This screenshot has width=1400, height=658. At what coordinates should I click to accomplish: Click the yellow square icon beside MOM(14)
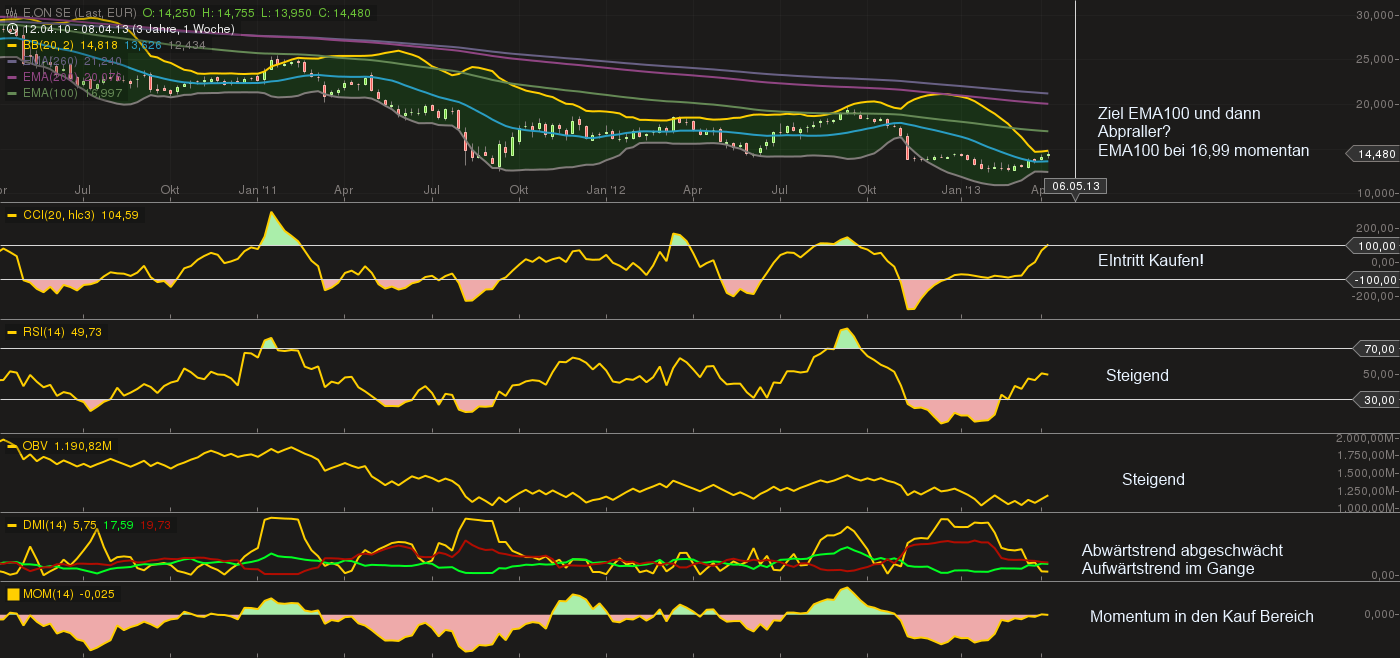coord(13,594)
